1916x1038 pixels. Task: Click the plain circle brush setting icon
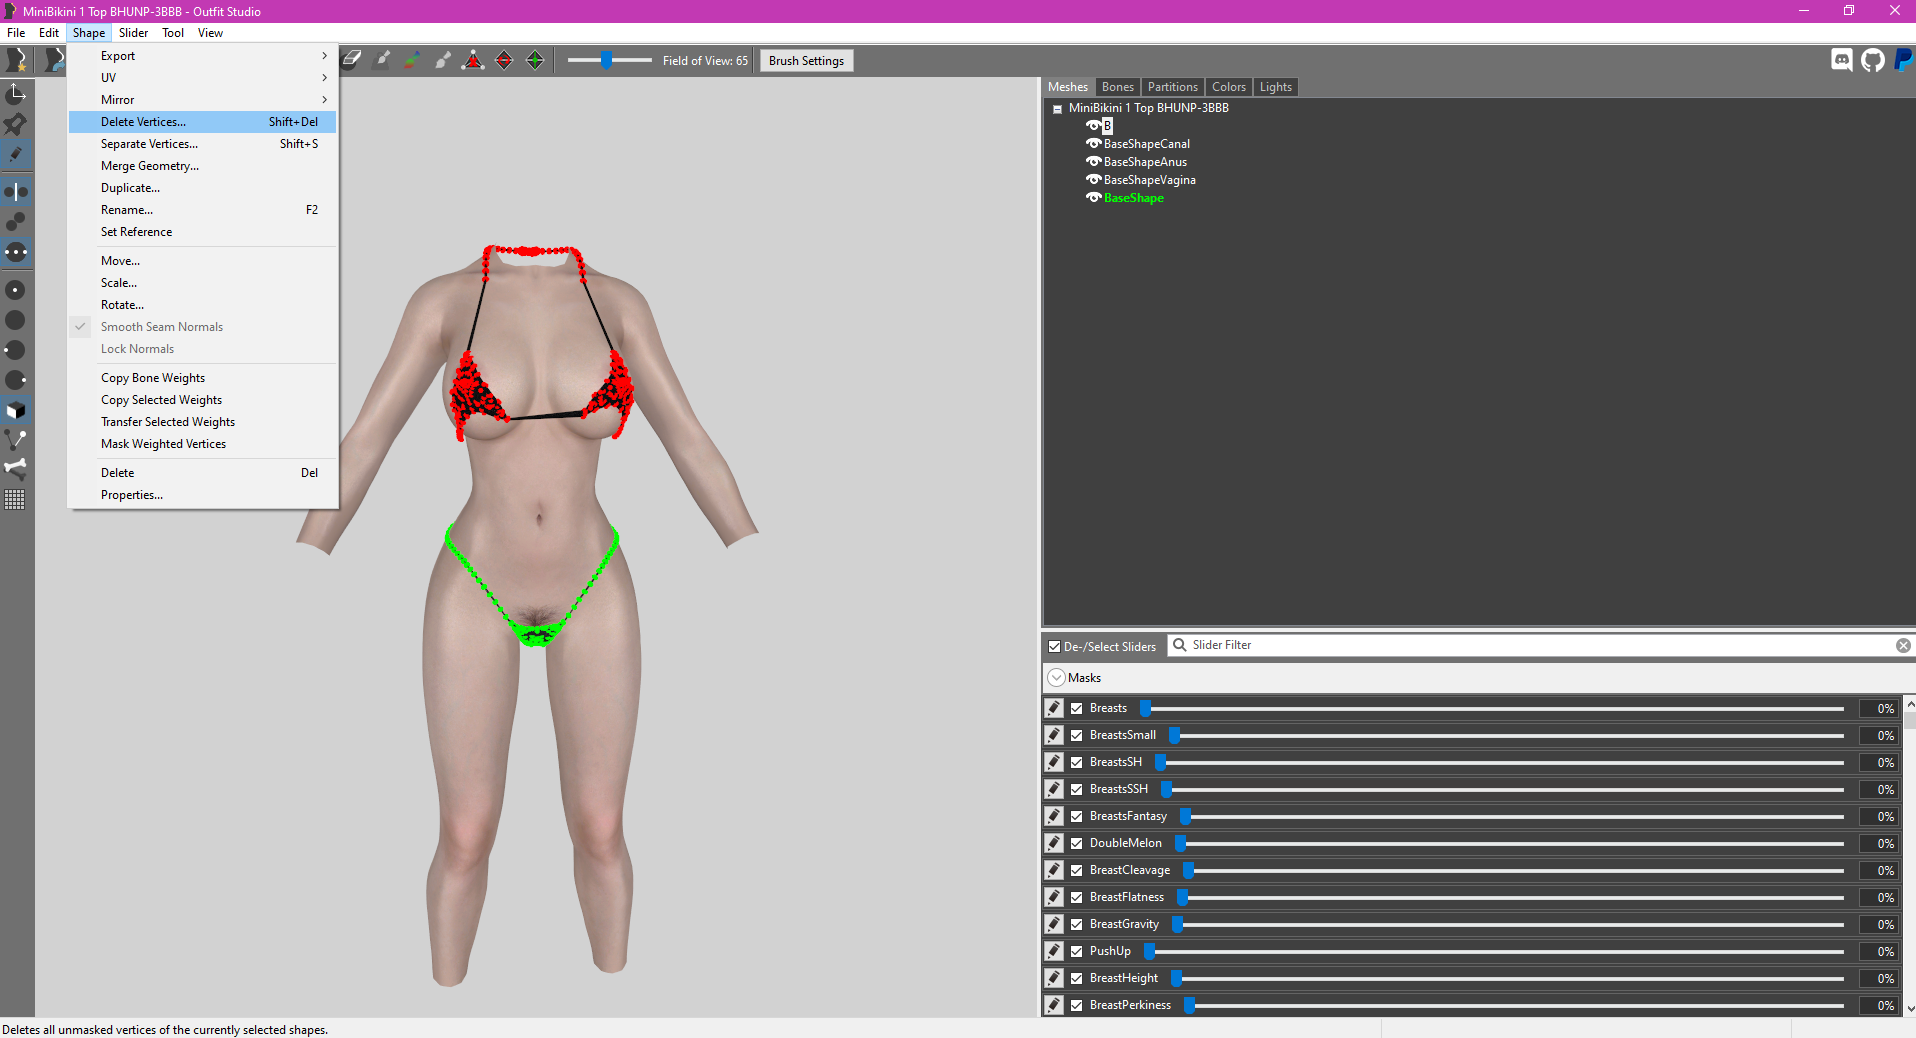click(16, 320)
